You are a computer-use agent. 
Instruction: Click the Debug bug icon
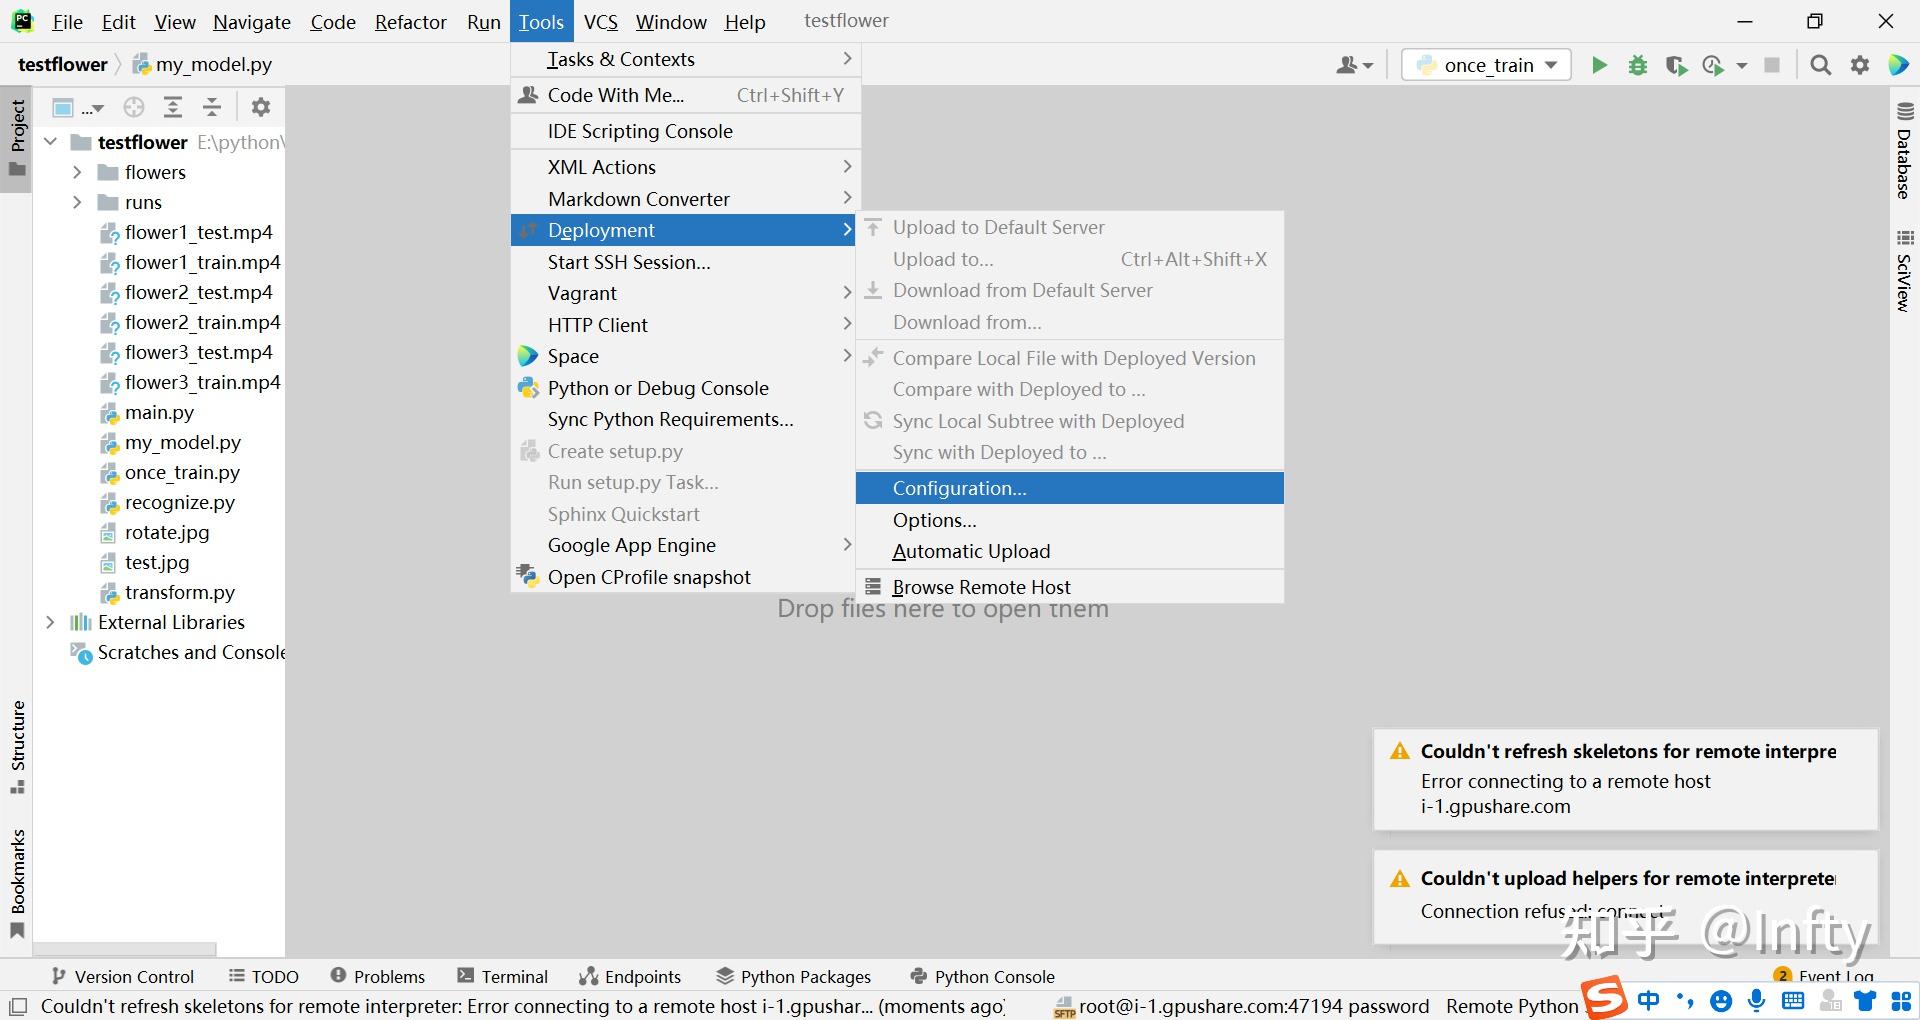pyautogui.click(x=1638, y=65)
